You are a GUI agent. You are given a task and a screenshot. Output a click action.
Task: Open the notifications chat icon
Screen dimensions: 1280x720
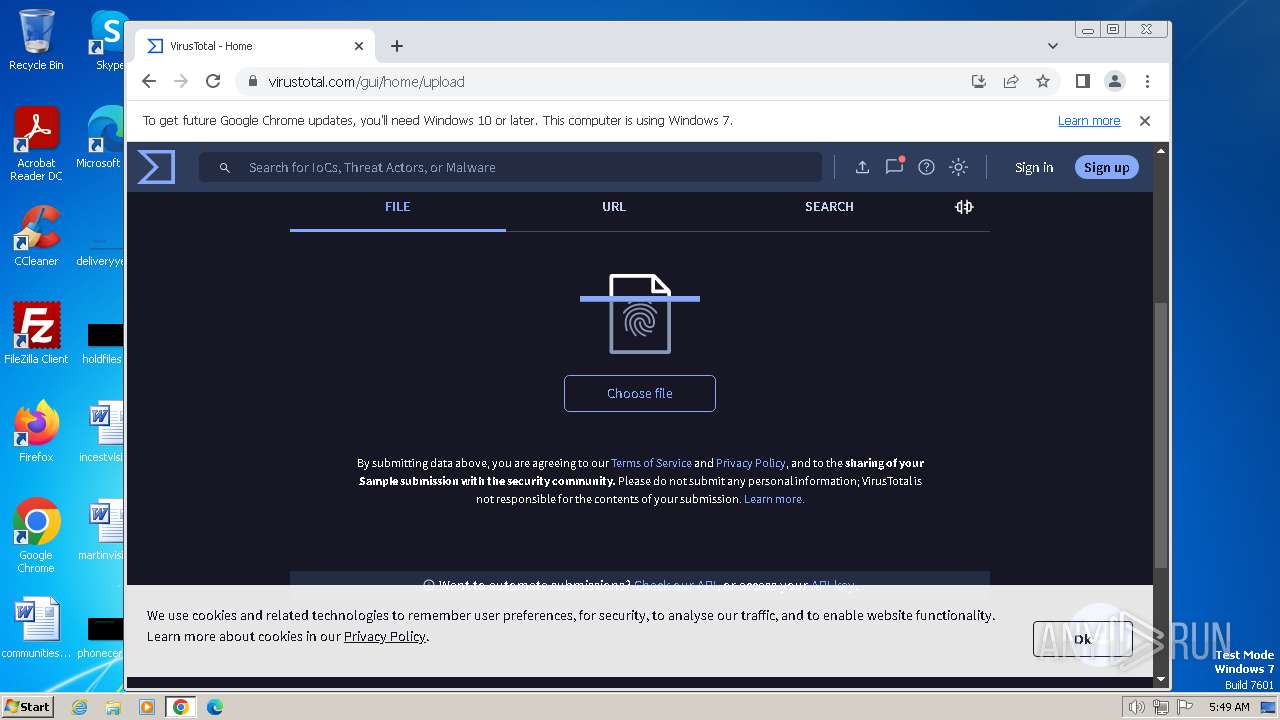tap(894, 167)
